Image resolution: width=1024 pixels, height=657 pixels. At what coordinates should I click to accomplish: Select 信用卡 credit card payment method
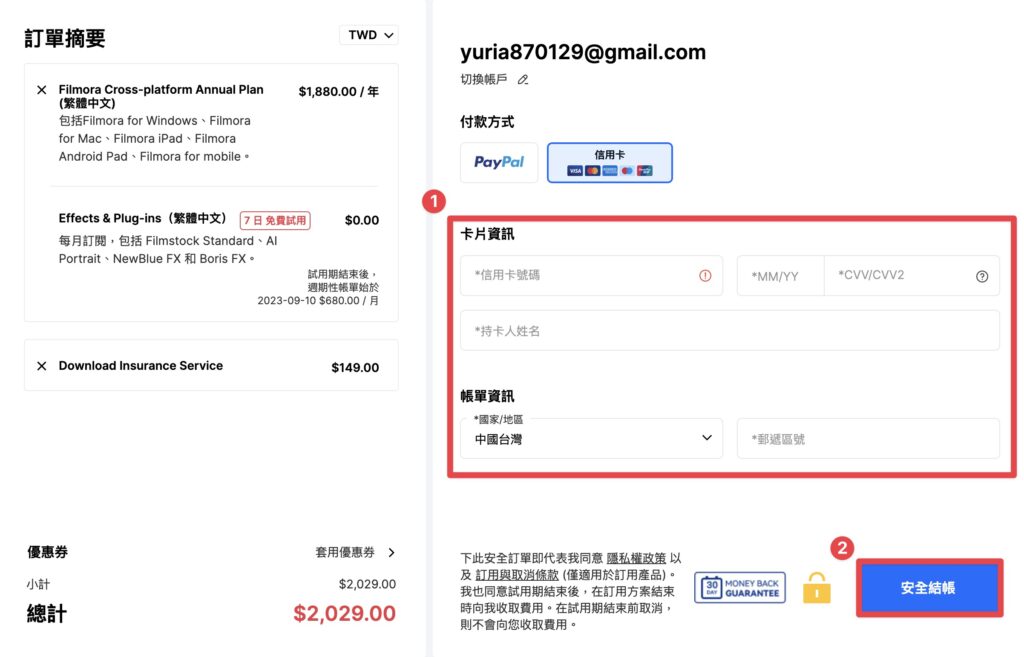tap(610, 163)
